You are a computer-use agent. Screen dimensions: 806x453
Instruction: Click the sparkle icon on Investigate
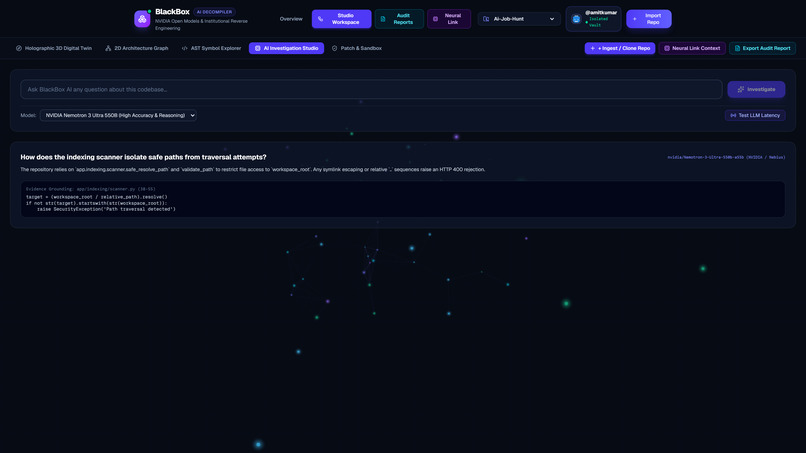[741, 89]
